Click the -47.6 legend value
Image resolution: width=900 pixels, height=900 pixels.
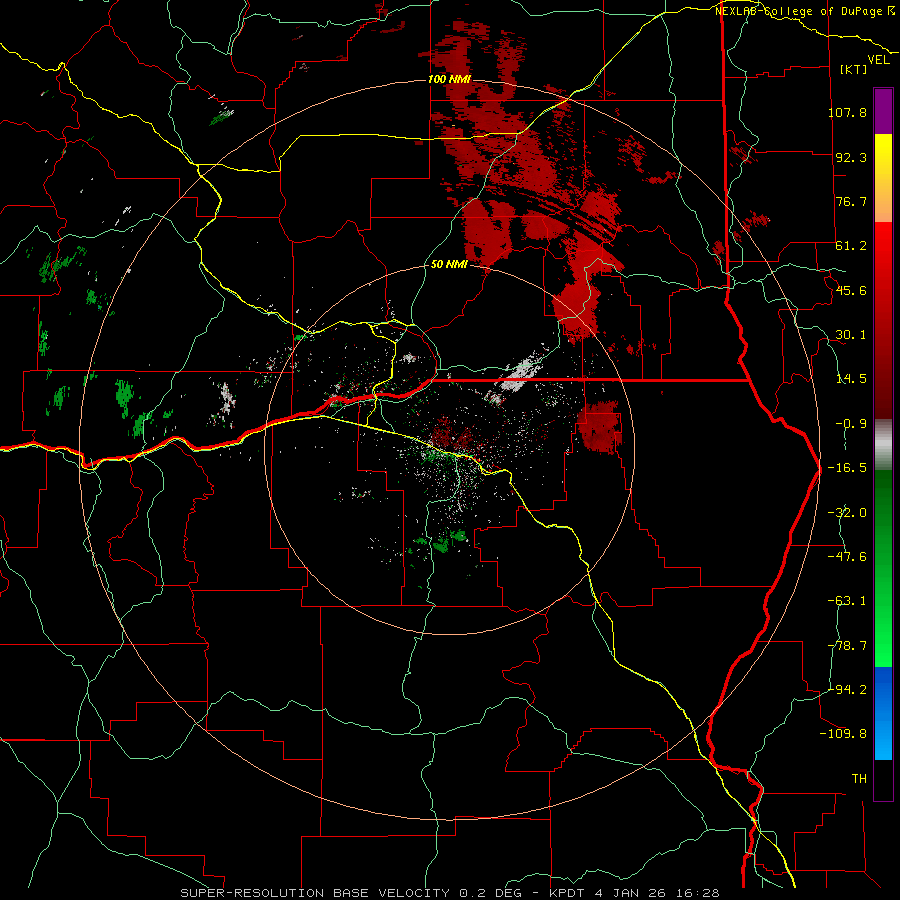click(x=847, y=557)
